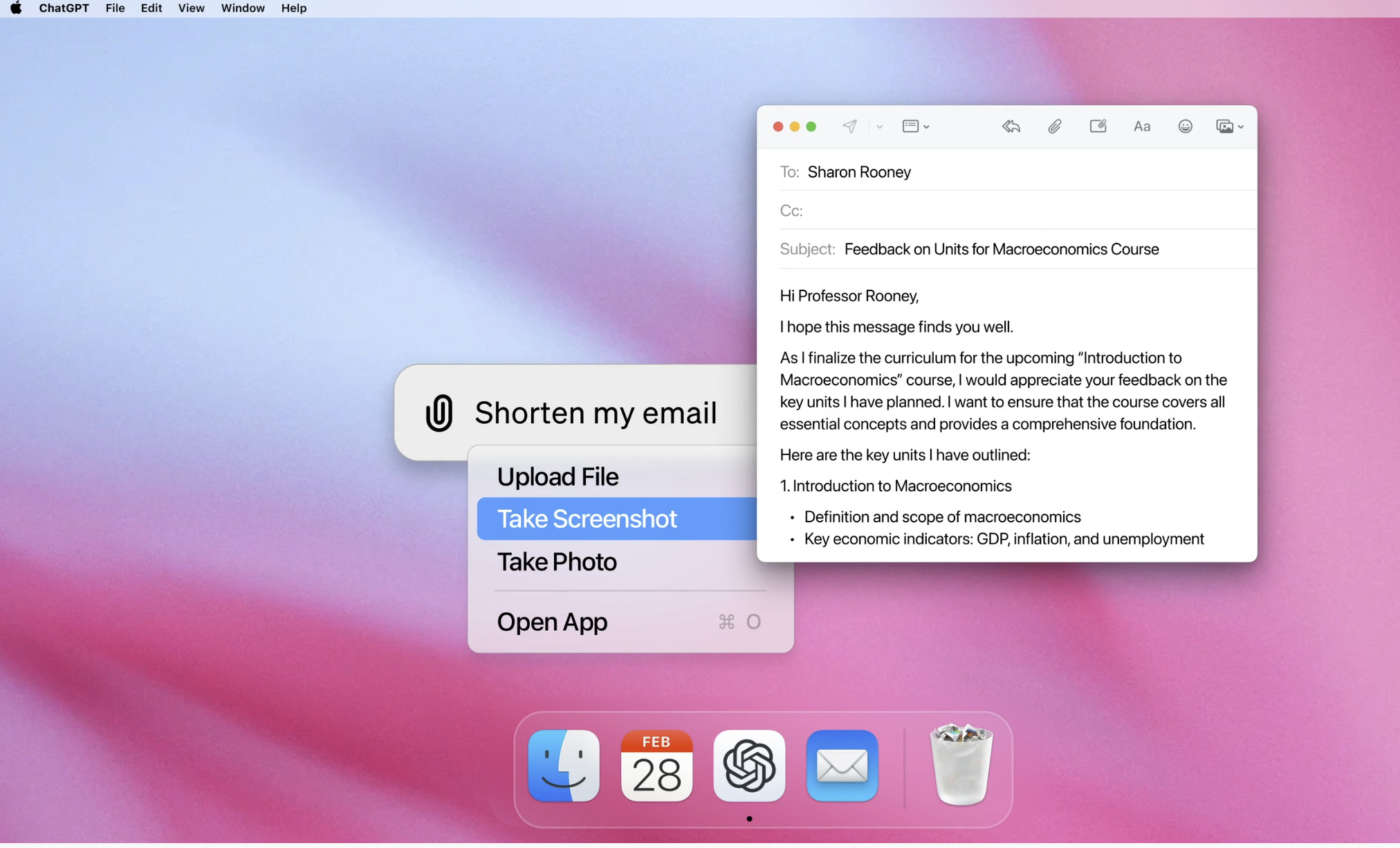Image resolution: width=1400 pixels, height=848 pixels.
Task: Open the Edit menu
Action: click(151, 8)
